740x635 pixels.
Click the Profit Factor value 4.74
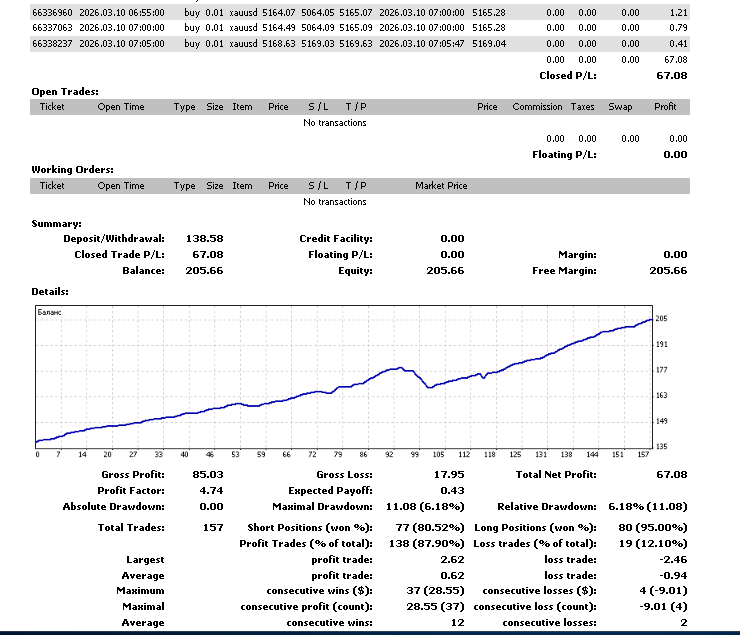pyautogui.click(x=210, y=491)
